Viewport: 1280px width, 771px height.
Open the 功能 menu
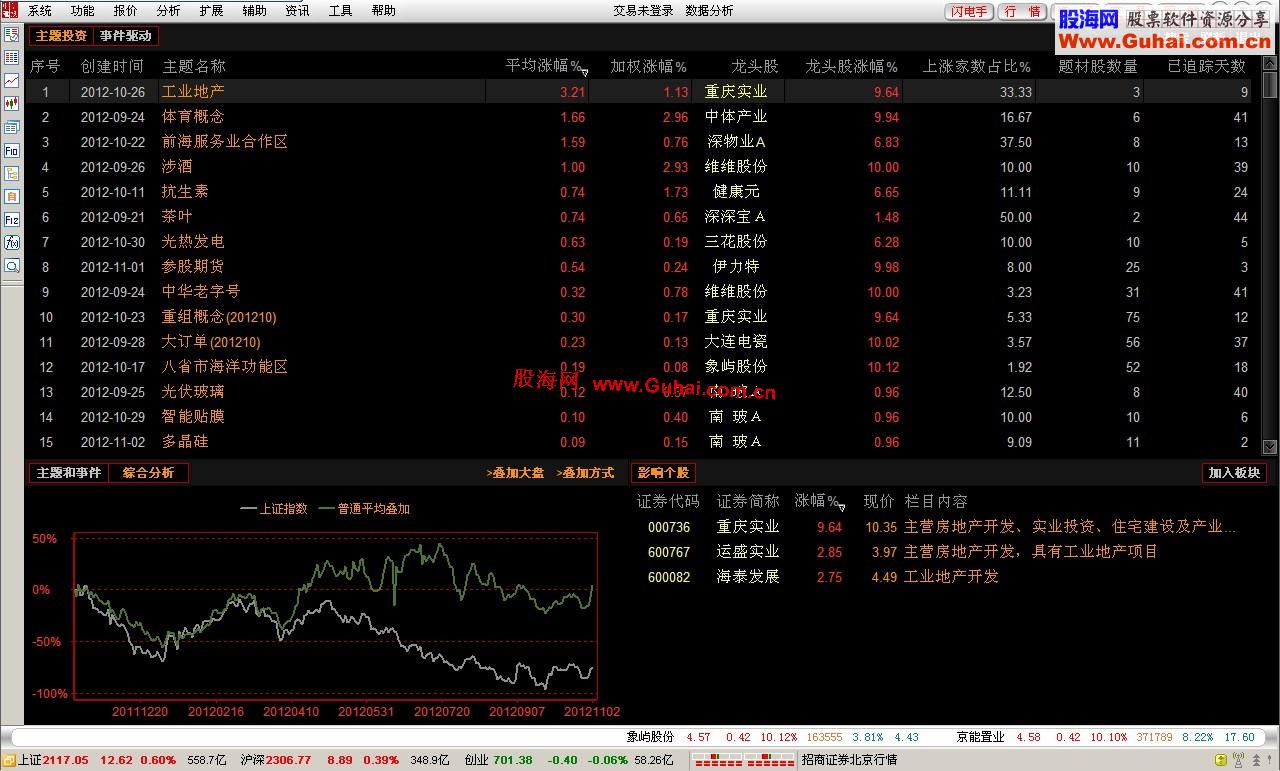(x=83, y=11)
